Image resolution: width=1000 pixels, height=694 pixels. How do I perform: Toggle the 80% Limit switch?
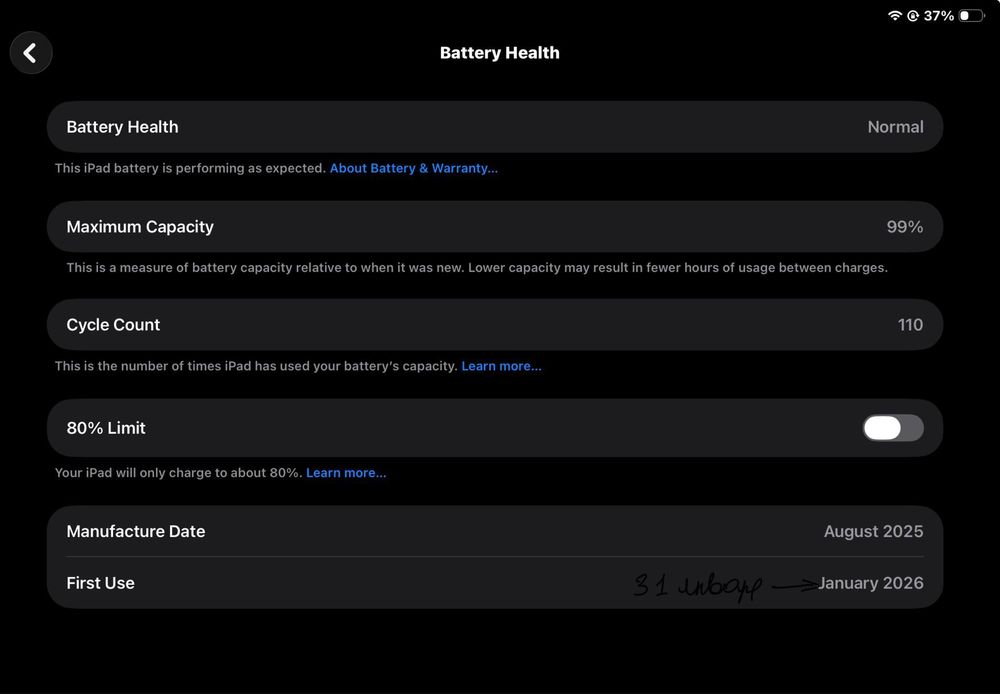(x=893, y=428)
